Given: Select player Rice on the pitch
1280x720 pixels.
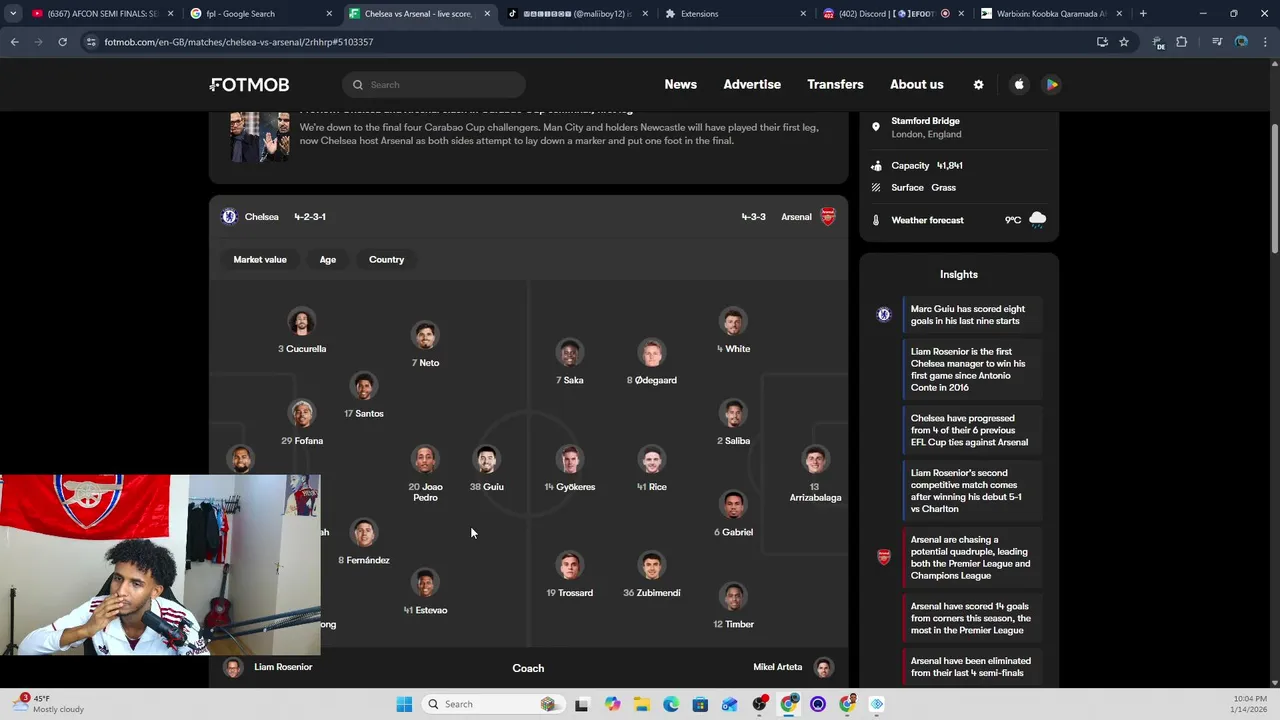Looking at the screenshot, I should click(x=652, y=470).
